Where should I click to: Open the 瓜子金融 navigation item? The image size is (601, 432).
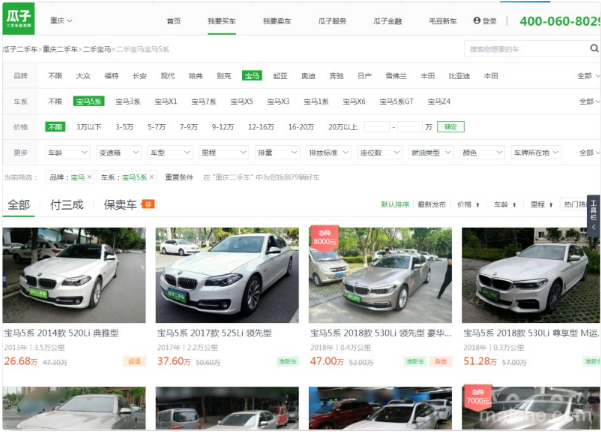pos(388,21)
